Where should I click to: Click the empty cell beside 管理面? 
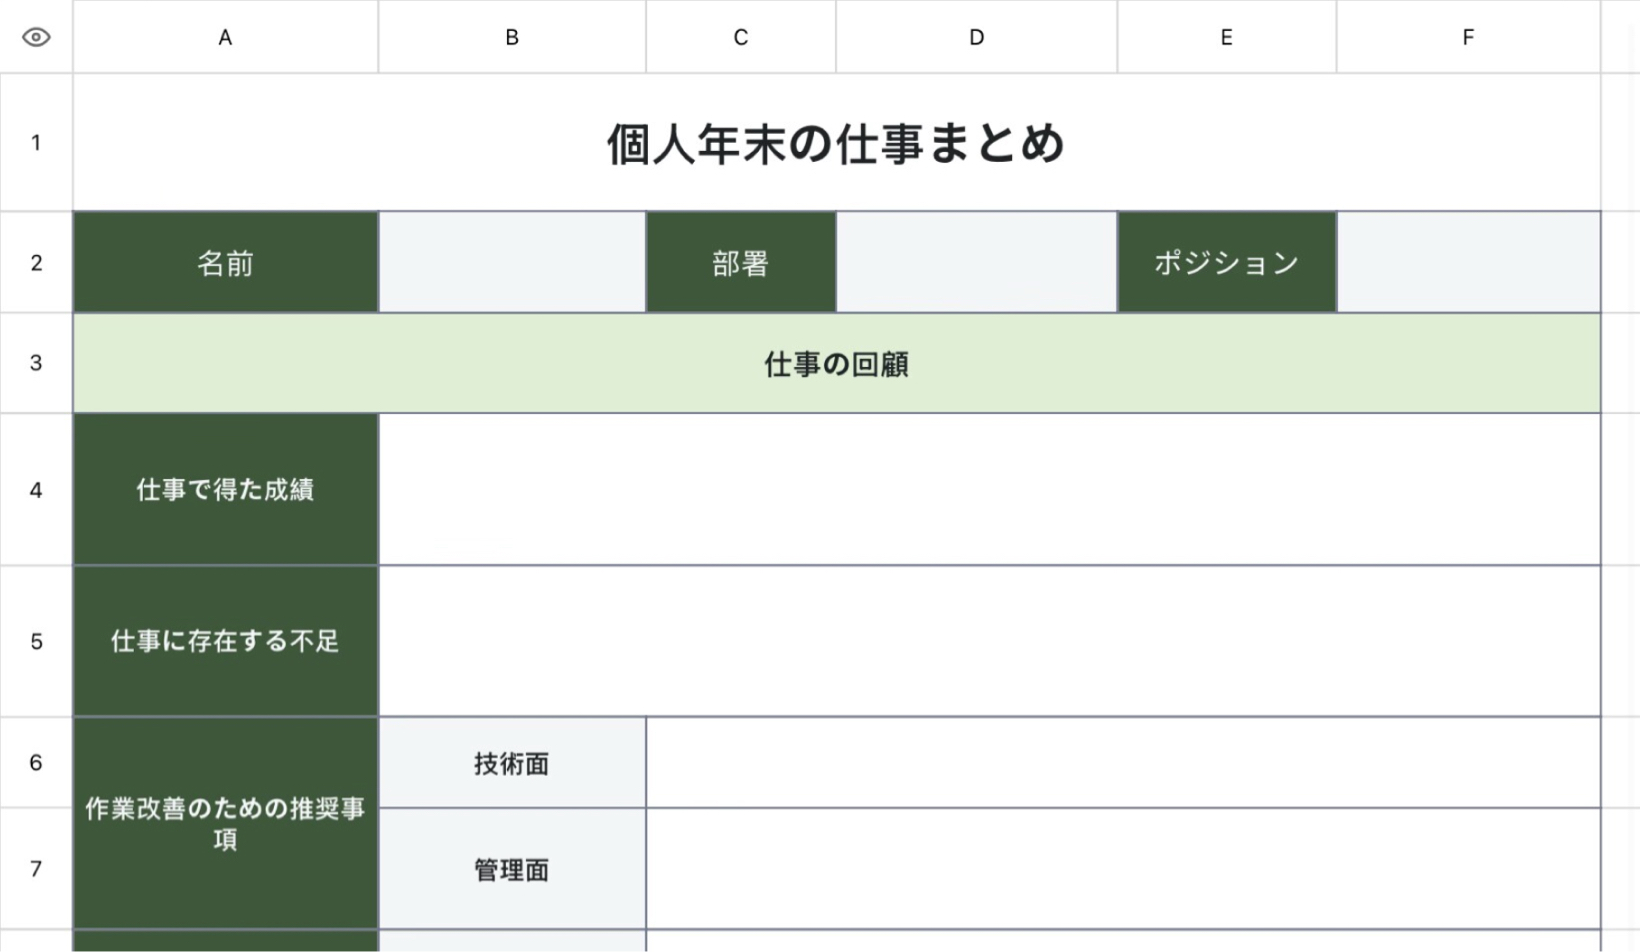coord(1123,869)
